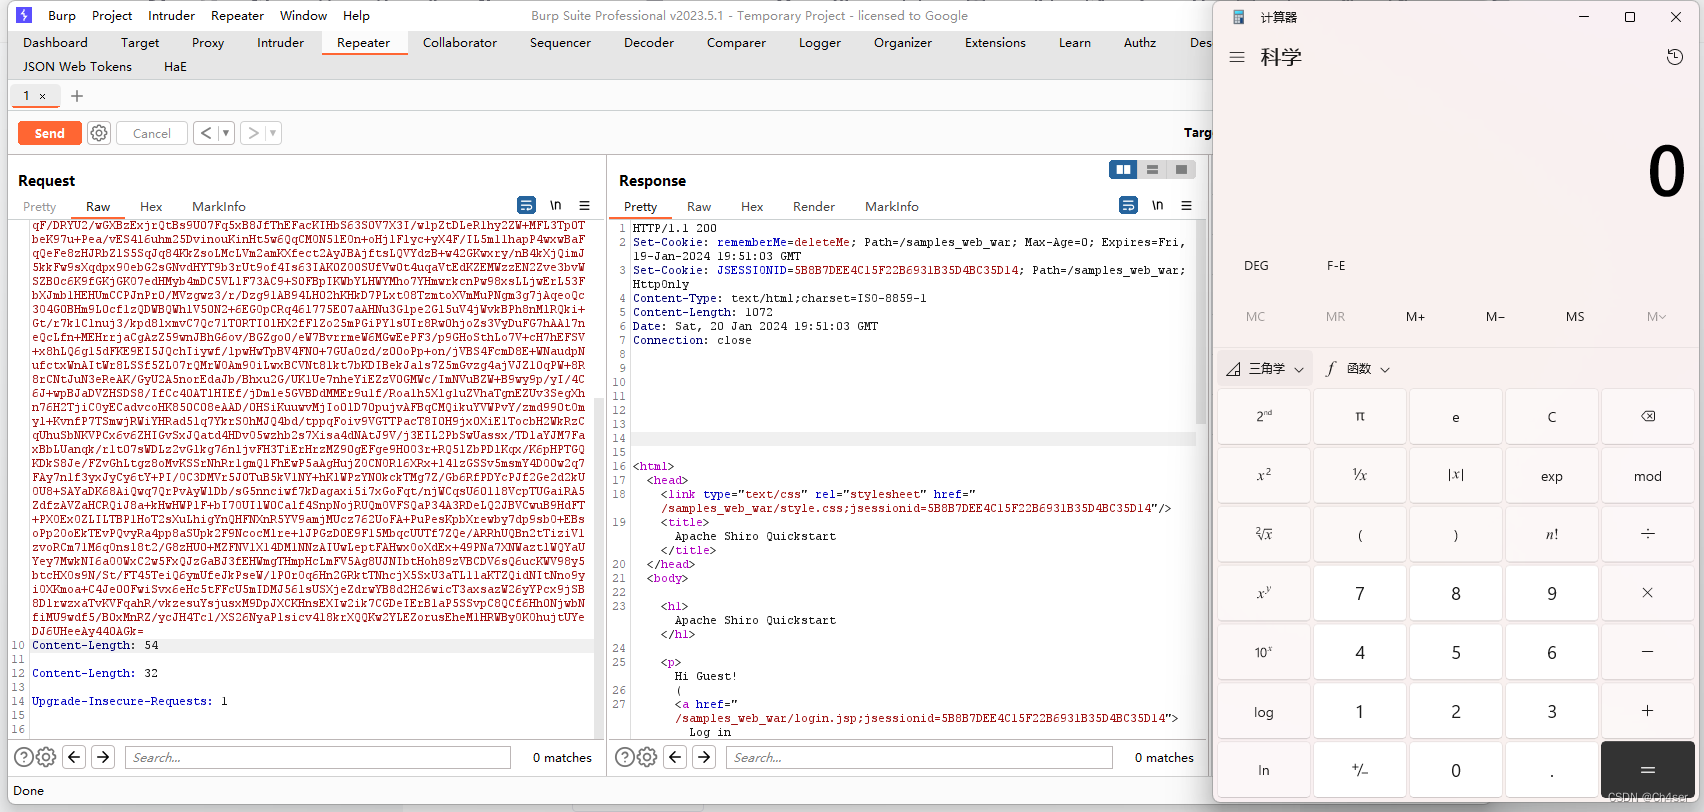
Task: Click Calculator square root key
Action: tap(1264, 534)
